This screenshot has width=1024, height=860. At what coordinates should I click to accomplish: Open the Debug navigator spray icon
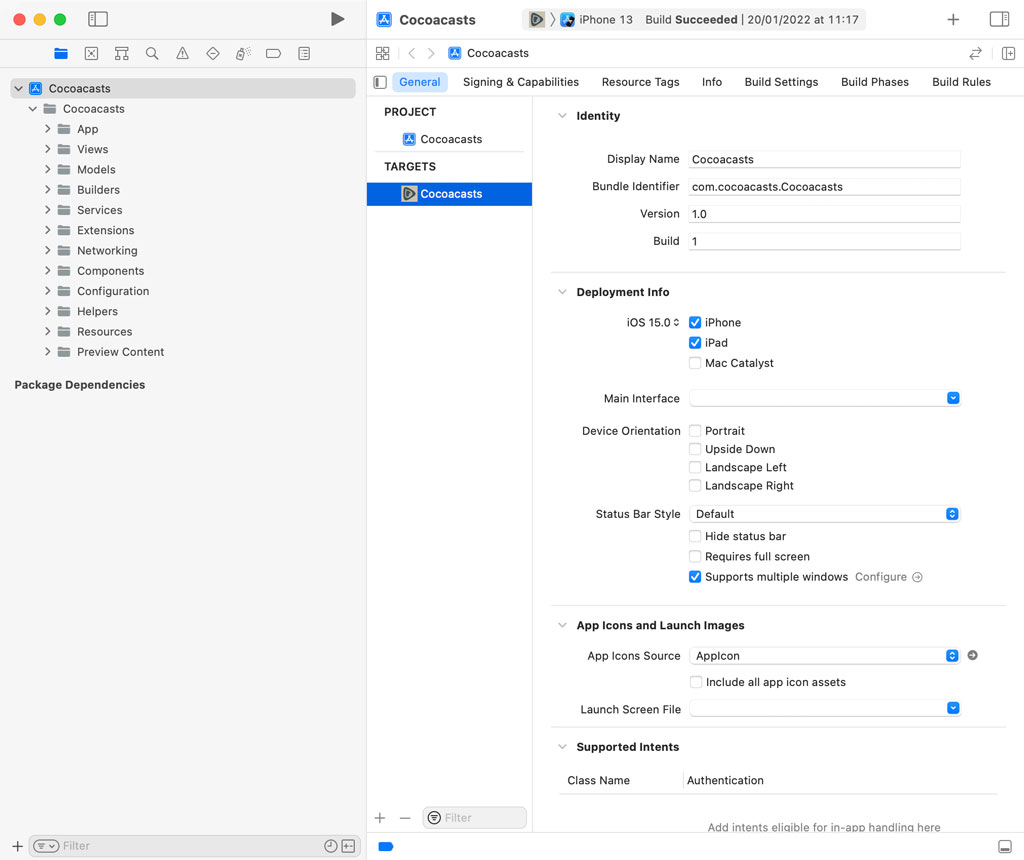[243, 54]
